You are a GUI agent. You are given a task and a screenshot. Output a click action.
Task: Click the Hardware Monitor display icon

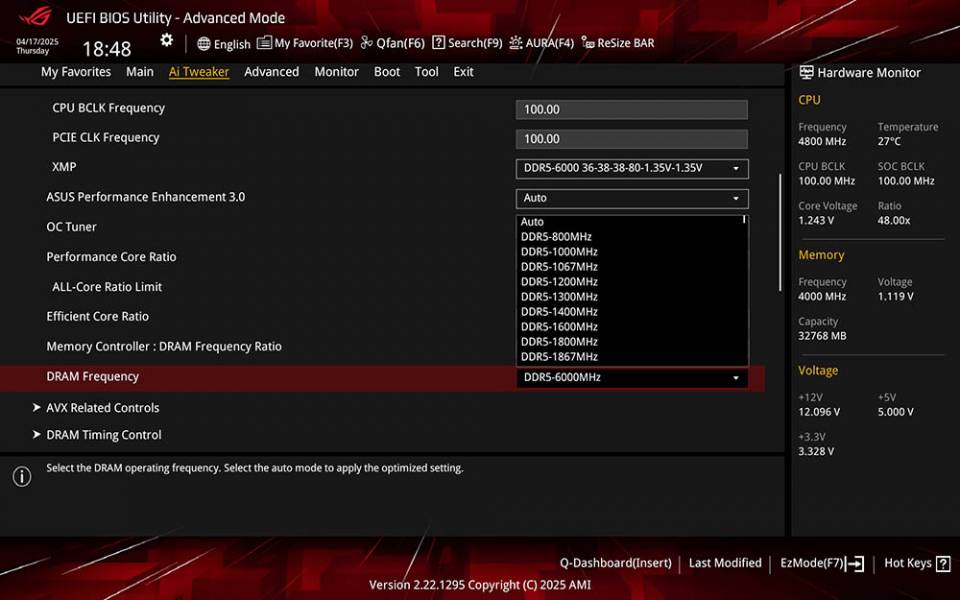click(806, 72)
